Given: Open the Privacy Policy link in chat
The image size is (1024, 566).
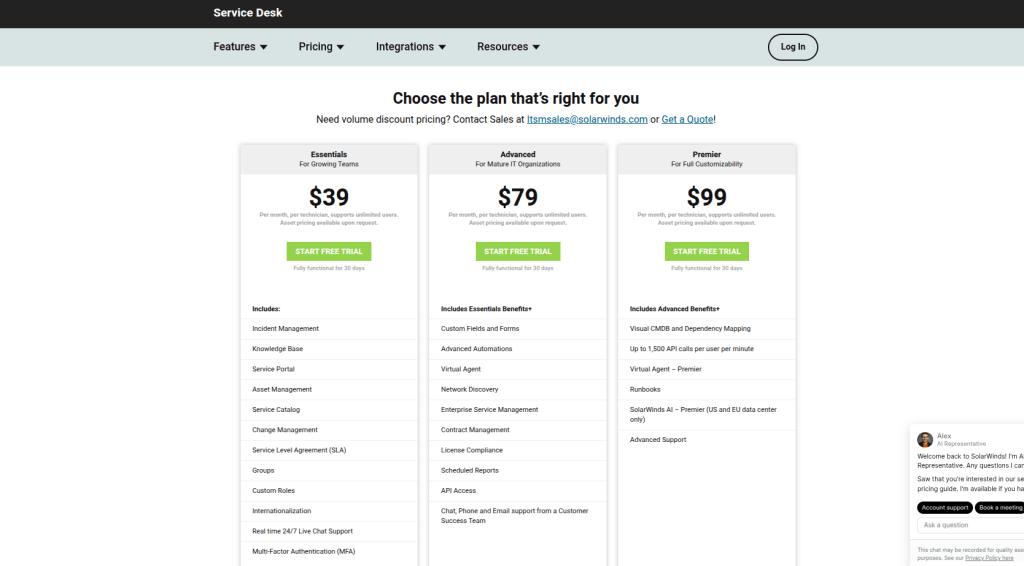Looking at the screenshot, I should coord(989,558).
